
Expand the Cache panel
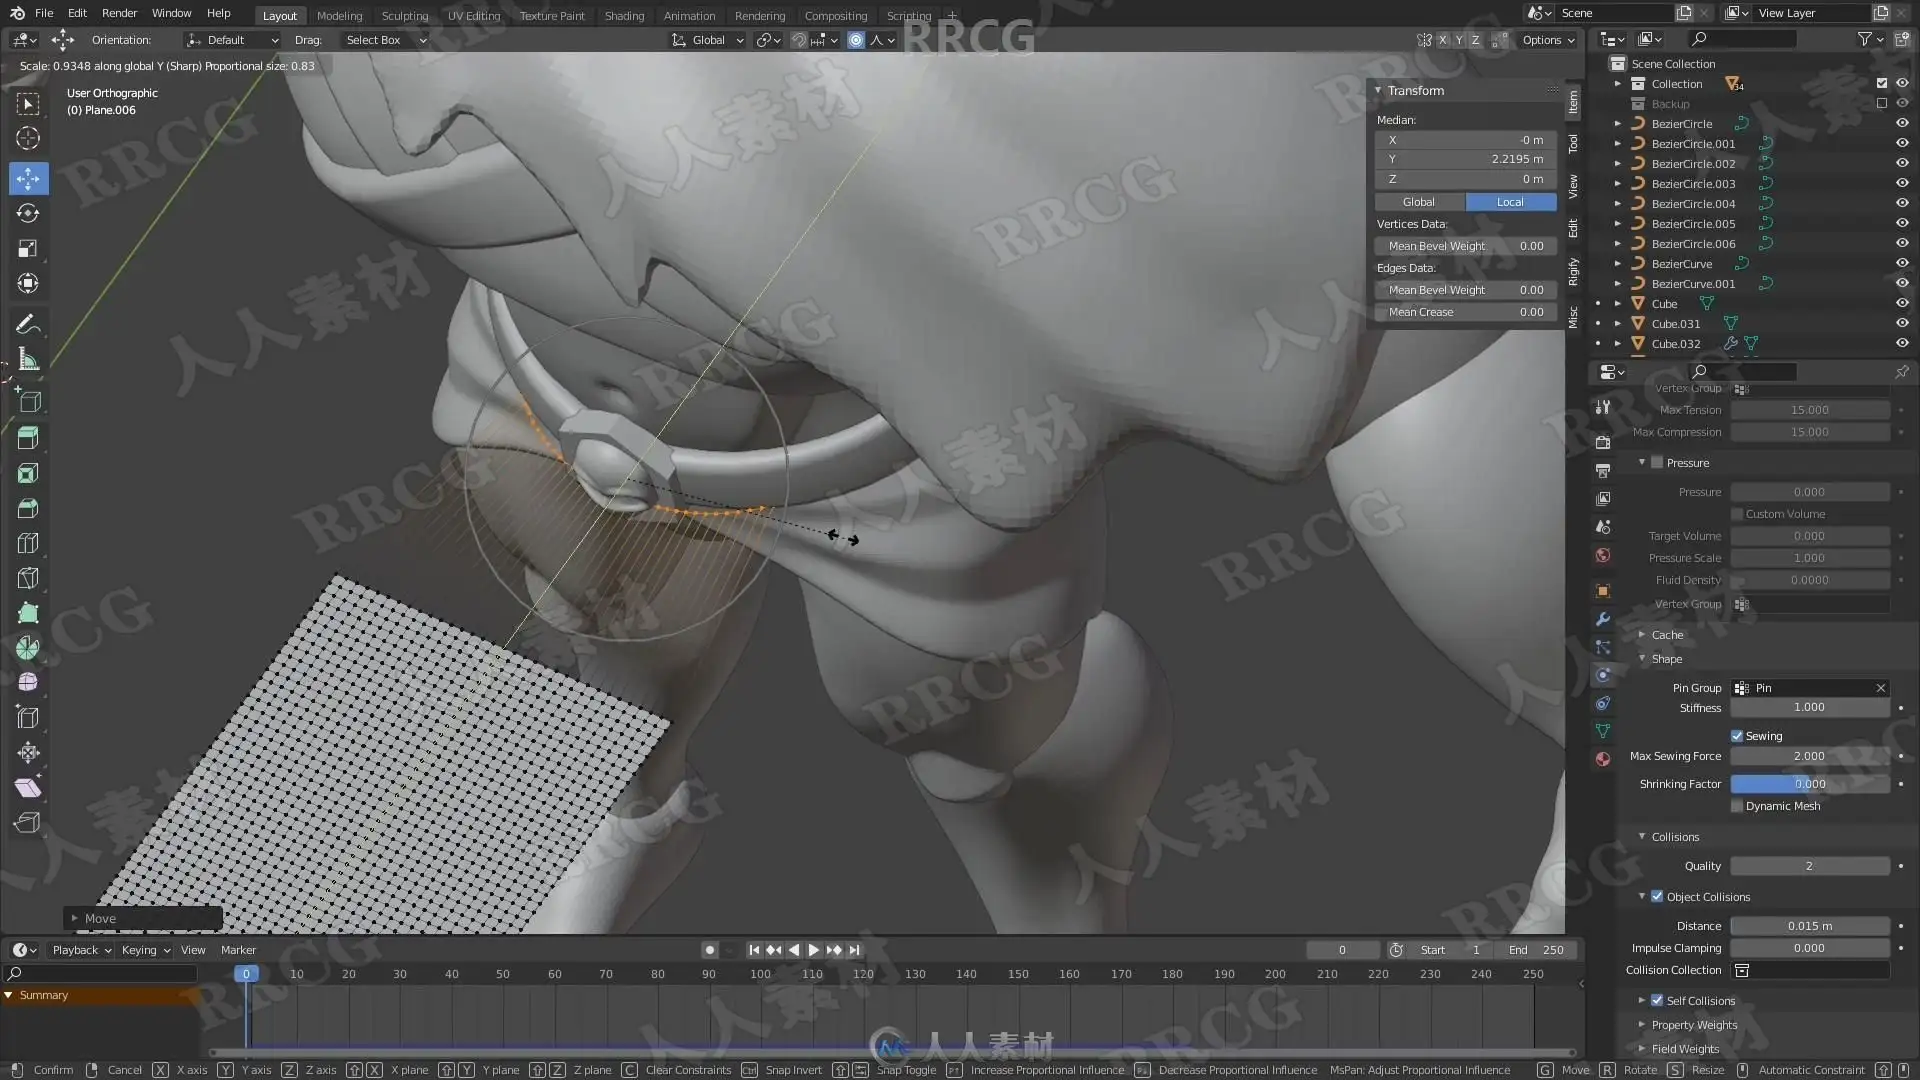click(1666, 635)
